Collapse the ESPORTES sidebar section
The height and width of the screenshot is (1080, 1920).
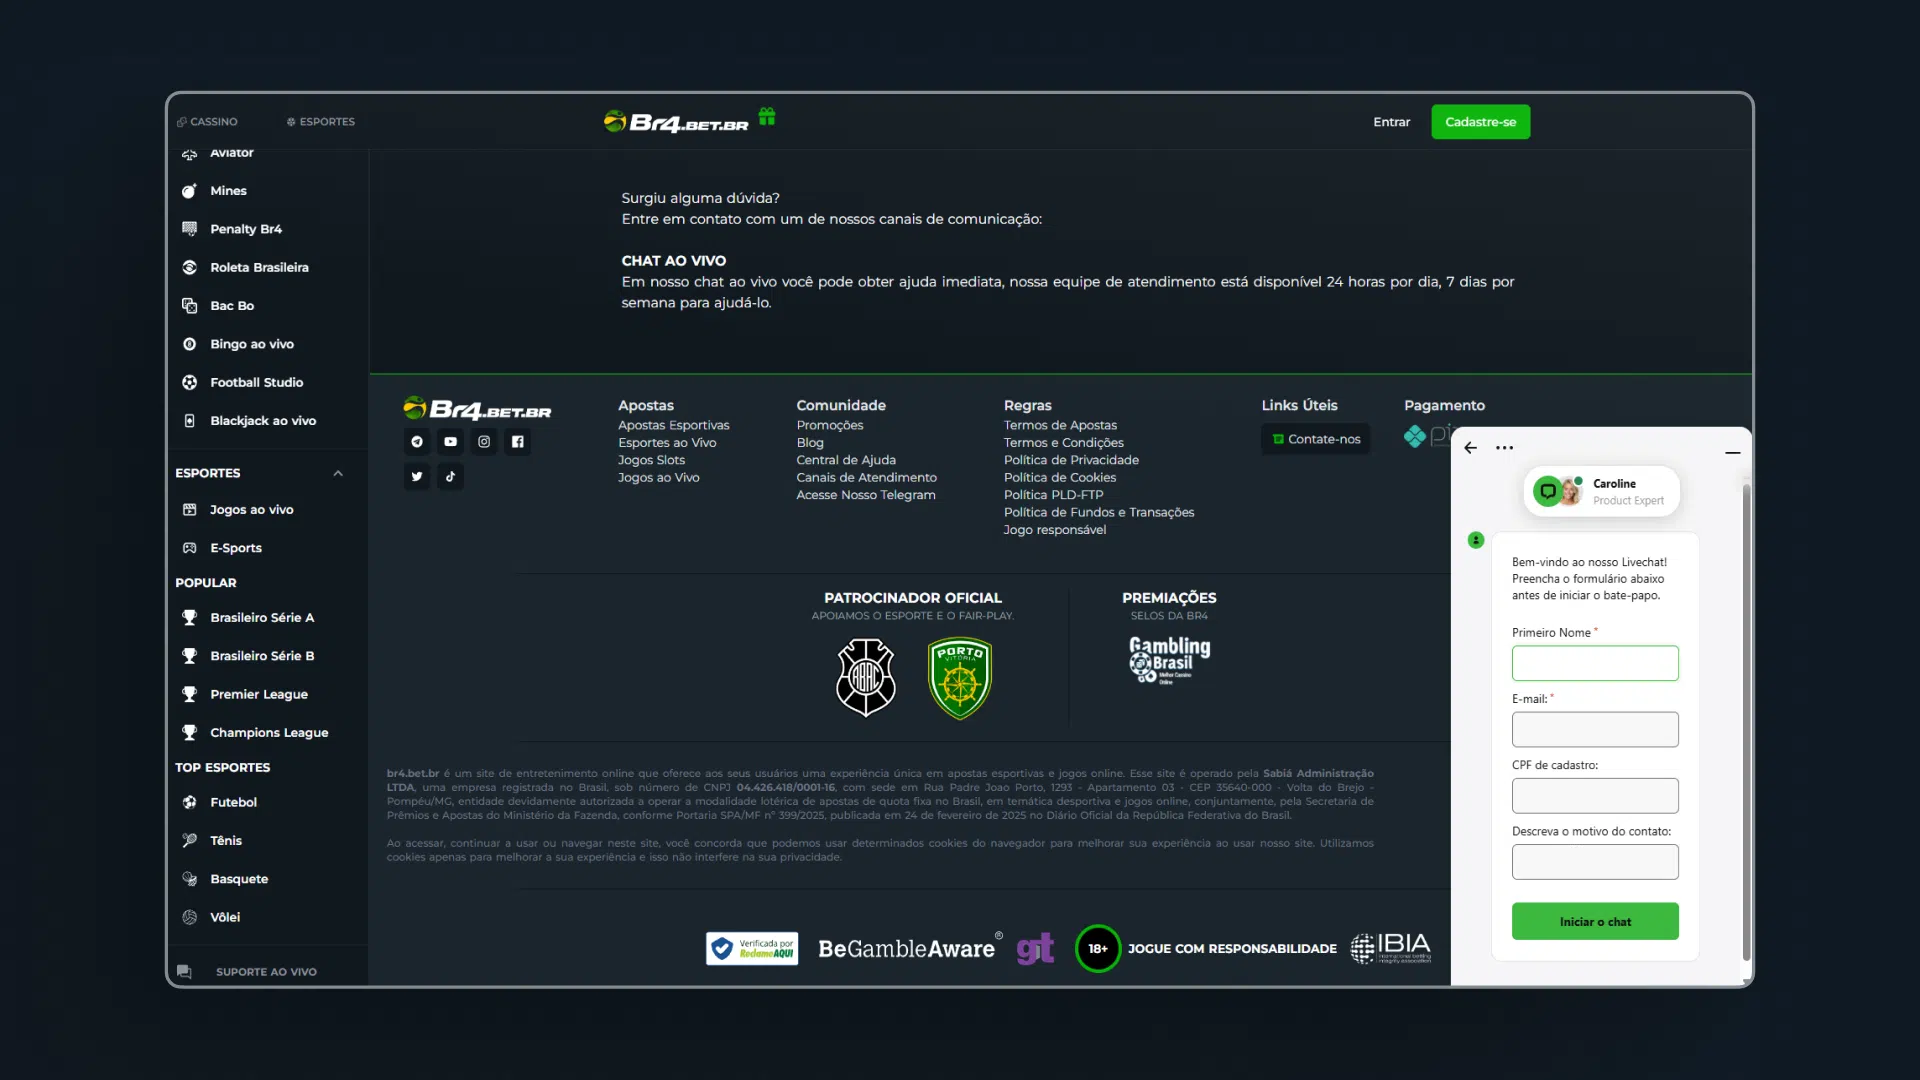point(338,473)
